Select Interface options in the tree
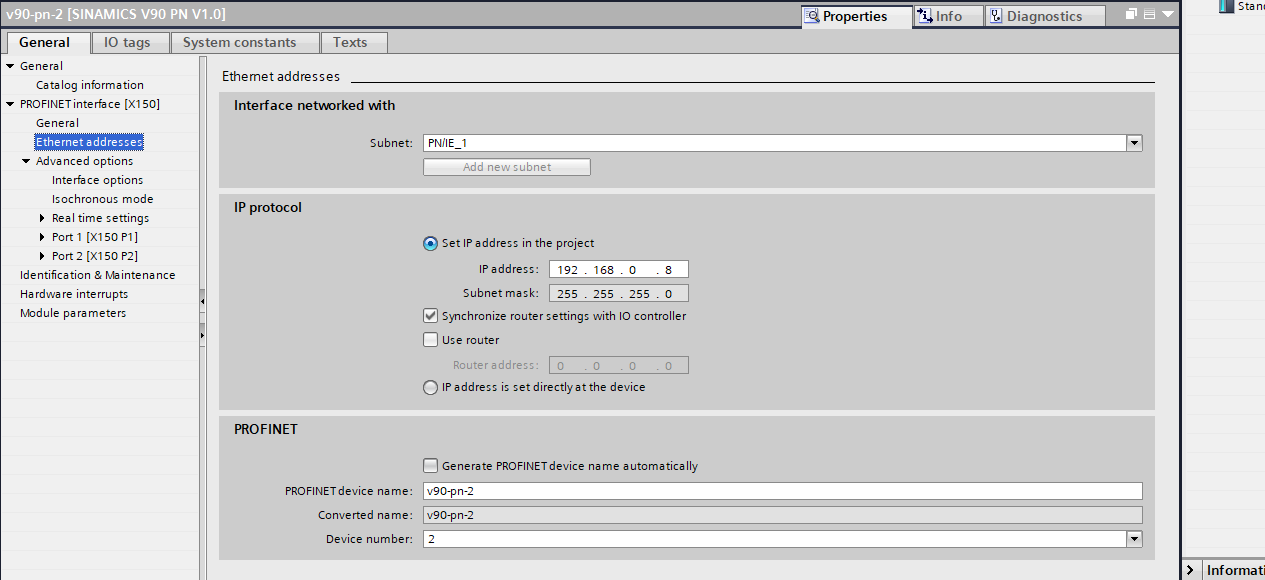Viewport: 1265px width, 580px height. tap(97, 180)
